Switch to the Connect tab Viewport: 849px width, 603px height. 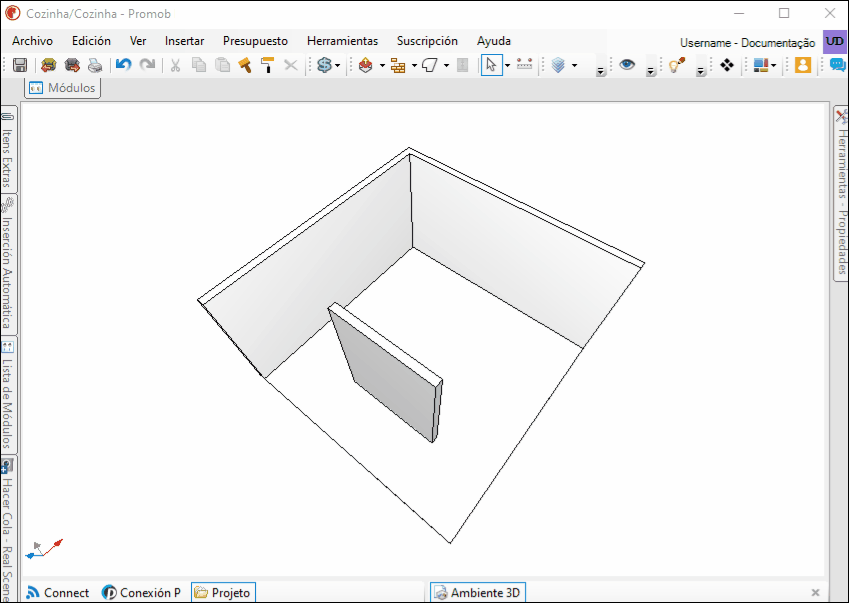tap(58, 593)
